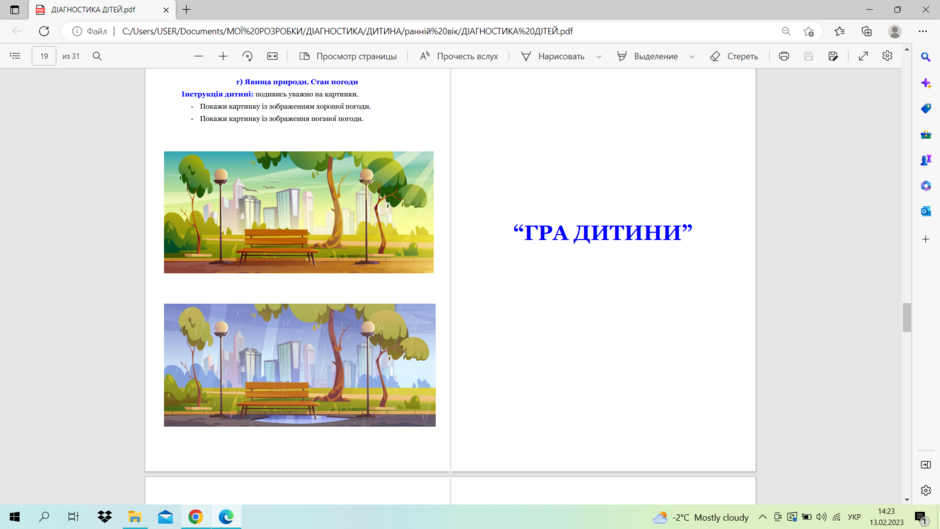Viewport: 940px width, 529px height.
Task: Open sidebar Discover sparkle icon
Action: [926, 83]
